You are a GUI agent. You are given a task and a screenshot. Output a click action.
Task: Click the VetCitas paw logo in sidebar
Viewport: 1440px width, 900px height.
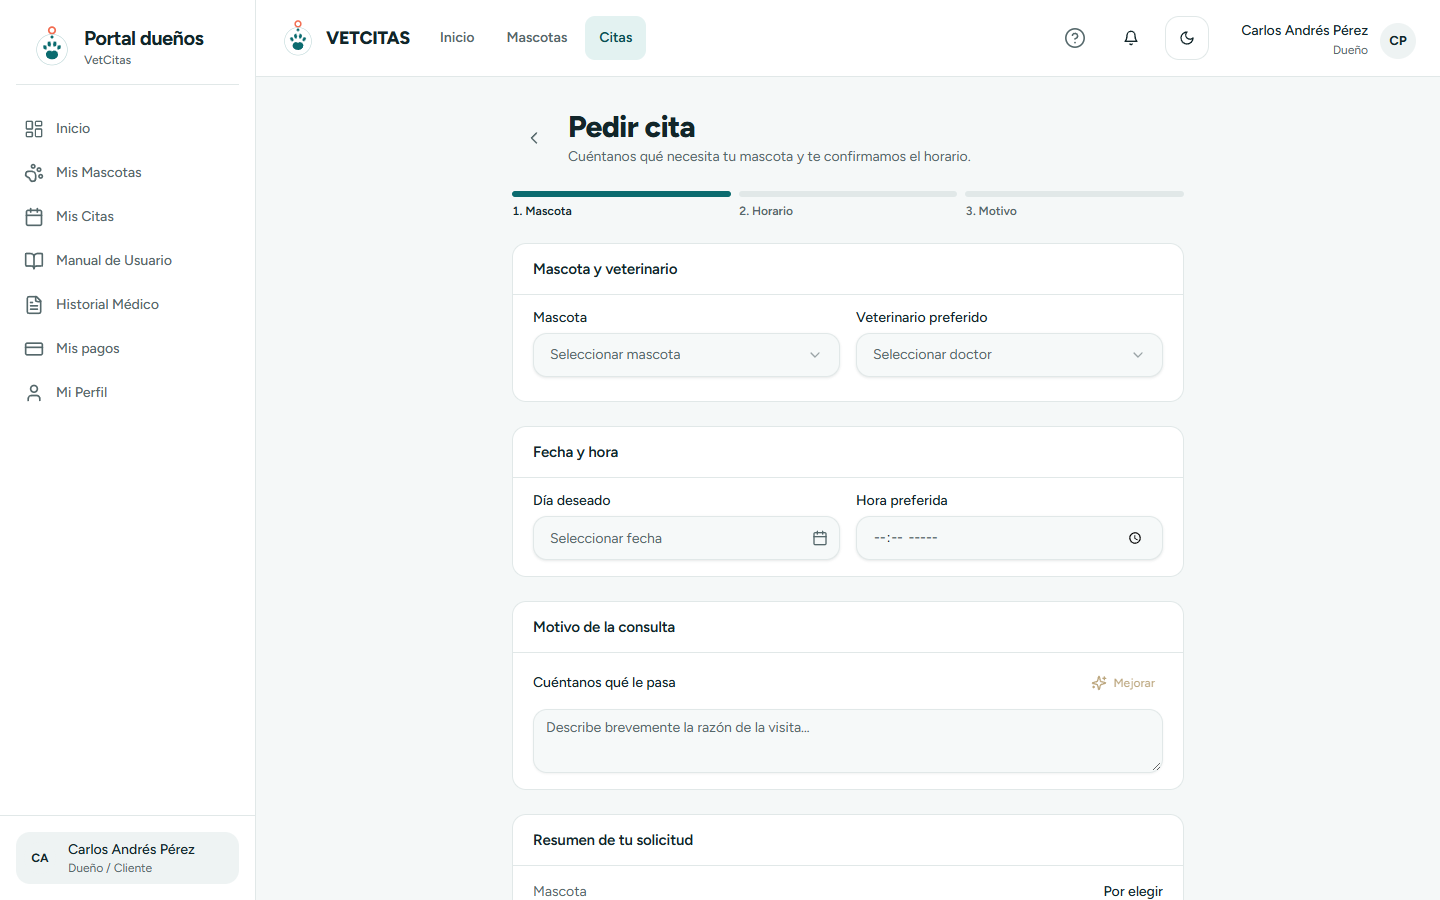pyautogui.click(x=52, y=46)
